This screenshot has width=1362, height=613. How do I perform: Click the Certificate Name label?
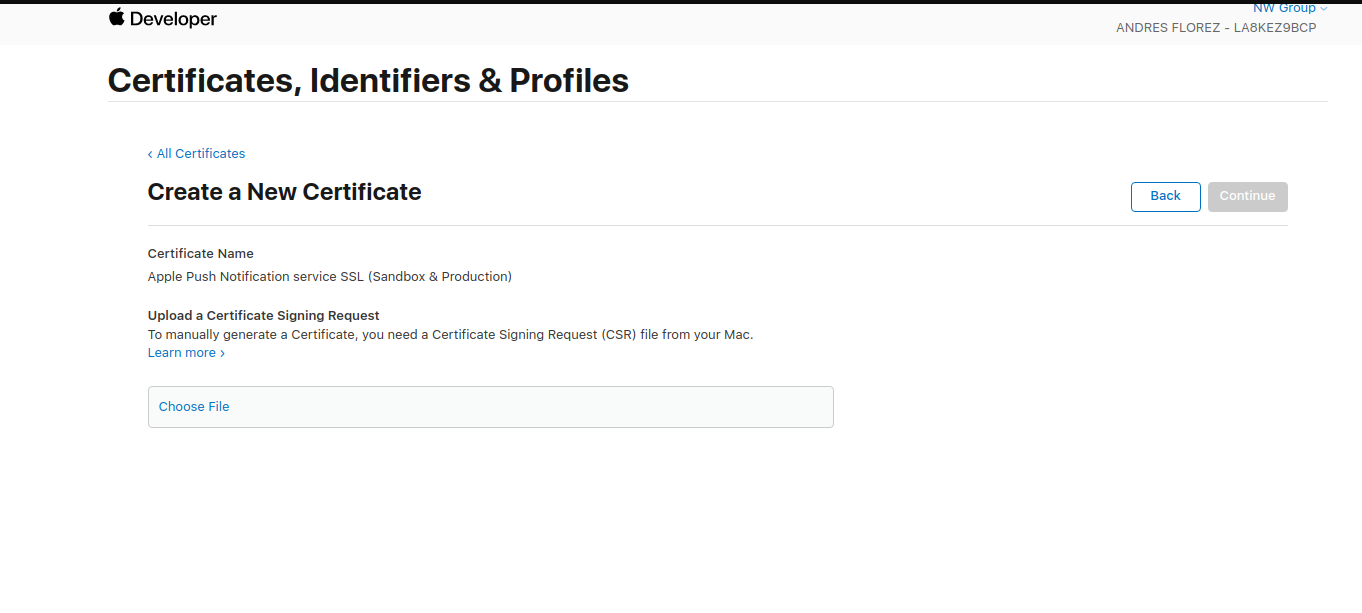pos(201,254)
